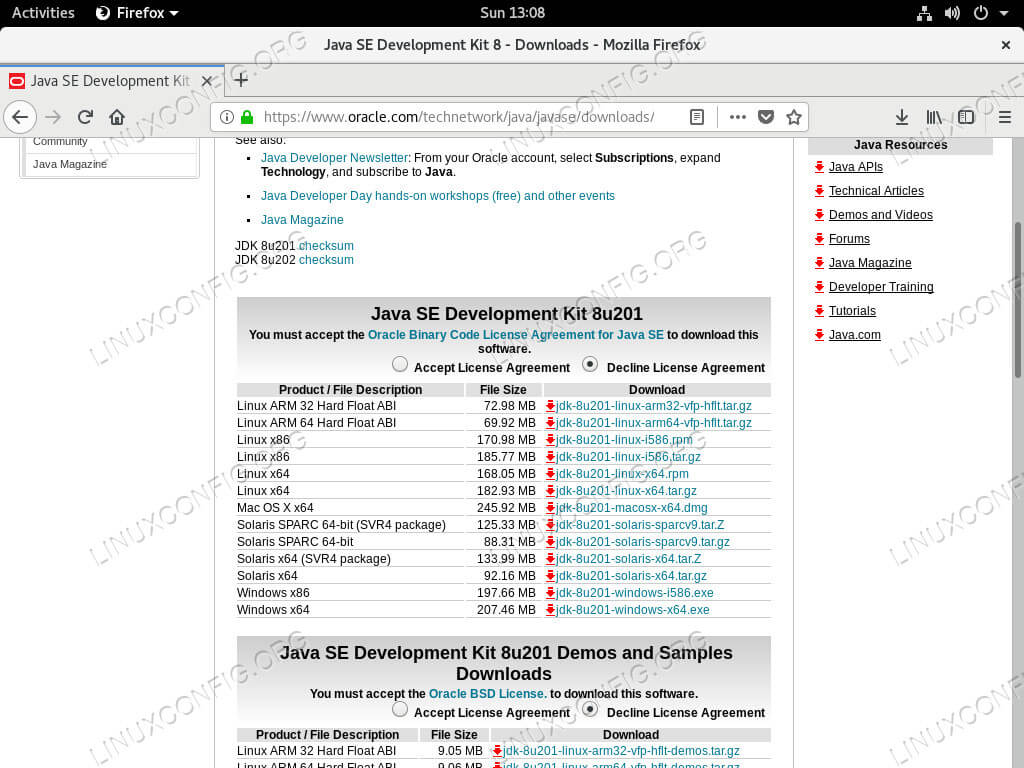Close the Java SE Development Kit tab
Image resolution: width=1024 pixels, height=768 pixels.
coord(206,81)
